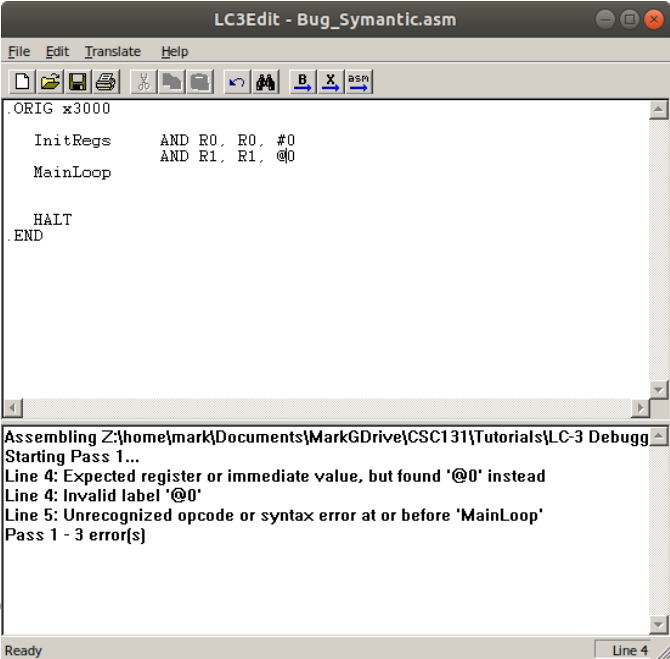The height and width of the screenshot is (659, 670).
Task: Click the output pane scroll down arrow
Action: (x=658, y=625)
